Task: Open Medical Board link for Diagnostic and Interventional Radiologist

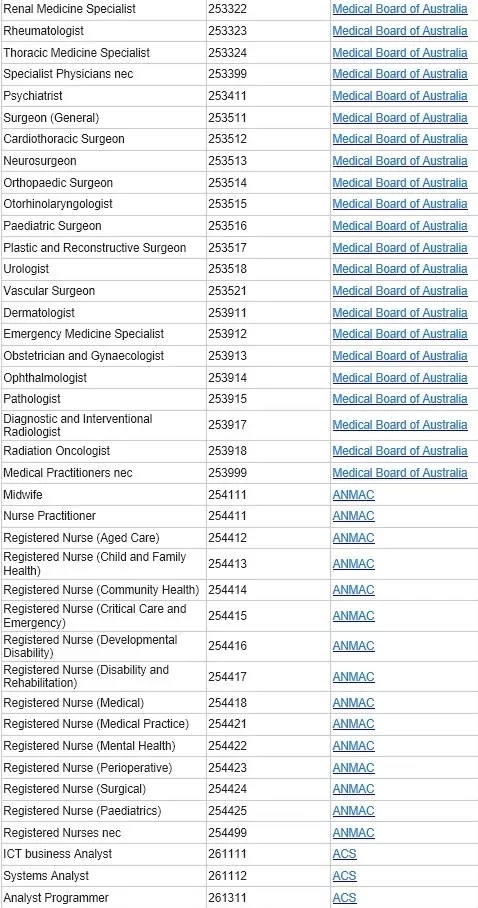Action: click(x=400, y=425)
